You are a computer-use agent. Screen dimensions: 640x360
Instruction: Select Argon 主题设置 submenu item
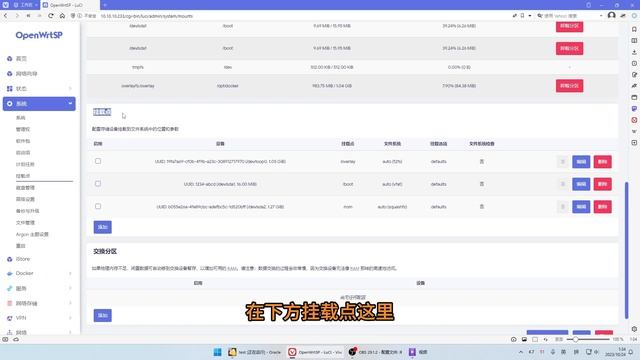[x=32, y=234]
